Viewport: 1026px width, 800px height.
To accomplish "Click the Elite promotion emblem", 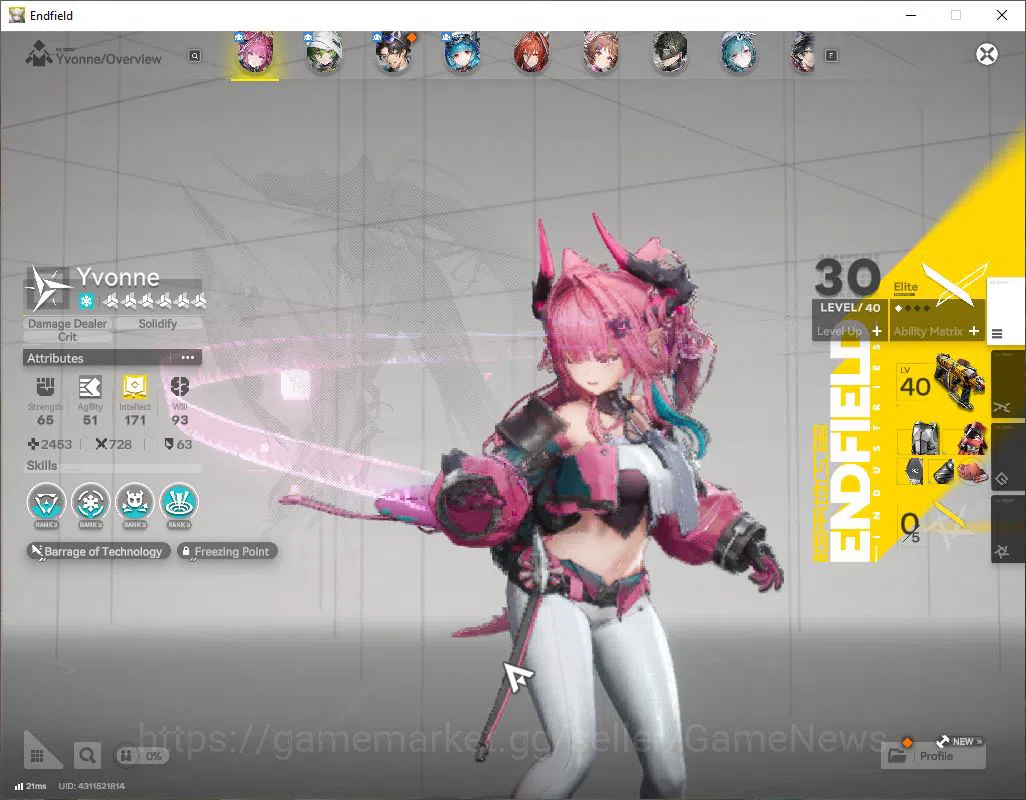I will point(953,283).
